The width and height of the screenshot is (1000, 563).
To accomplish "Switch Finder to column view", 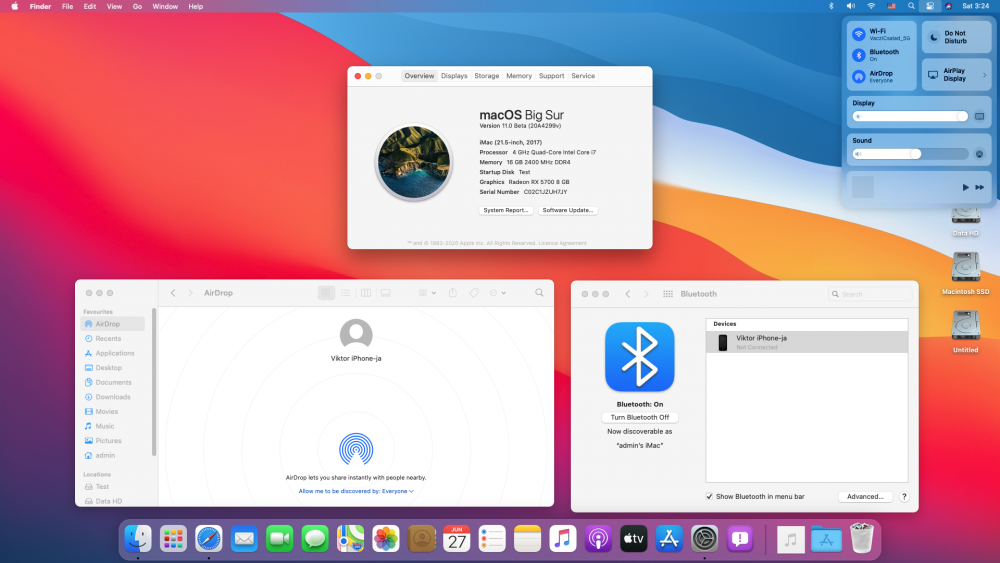I will pyautogui.click(x=366, y=293).
